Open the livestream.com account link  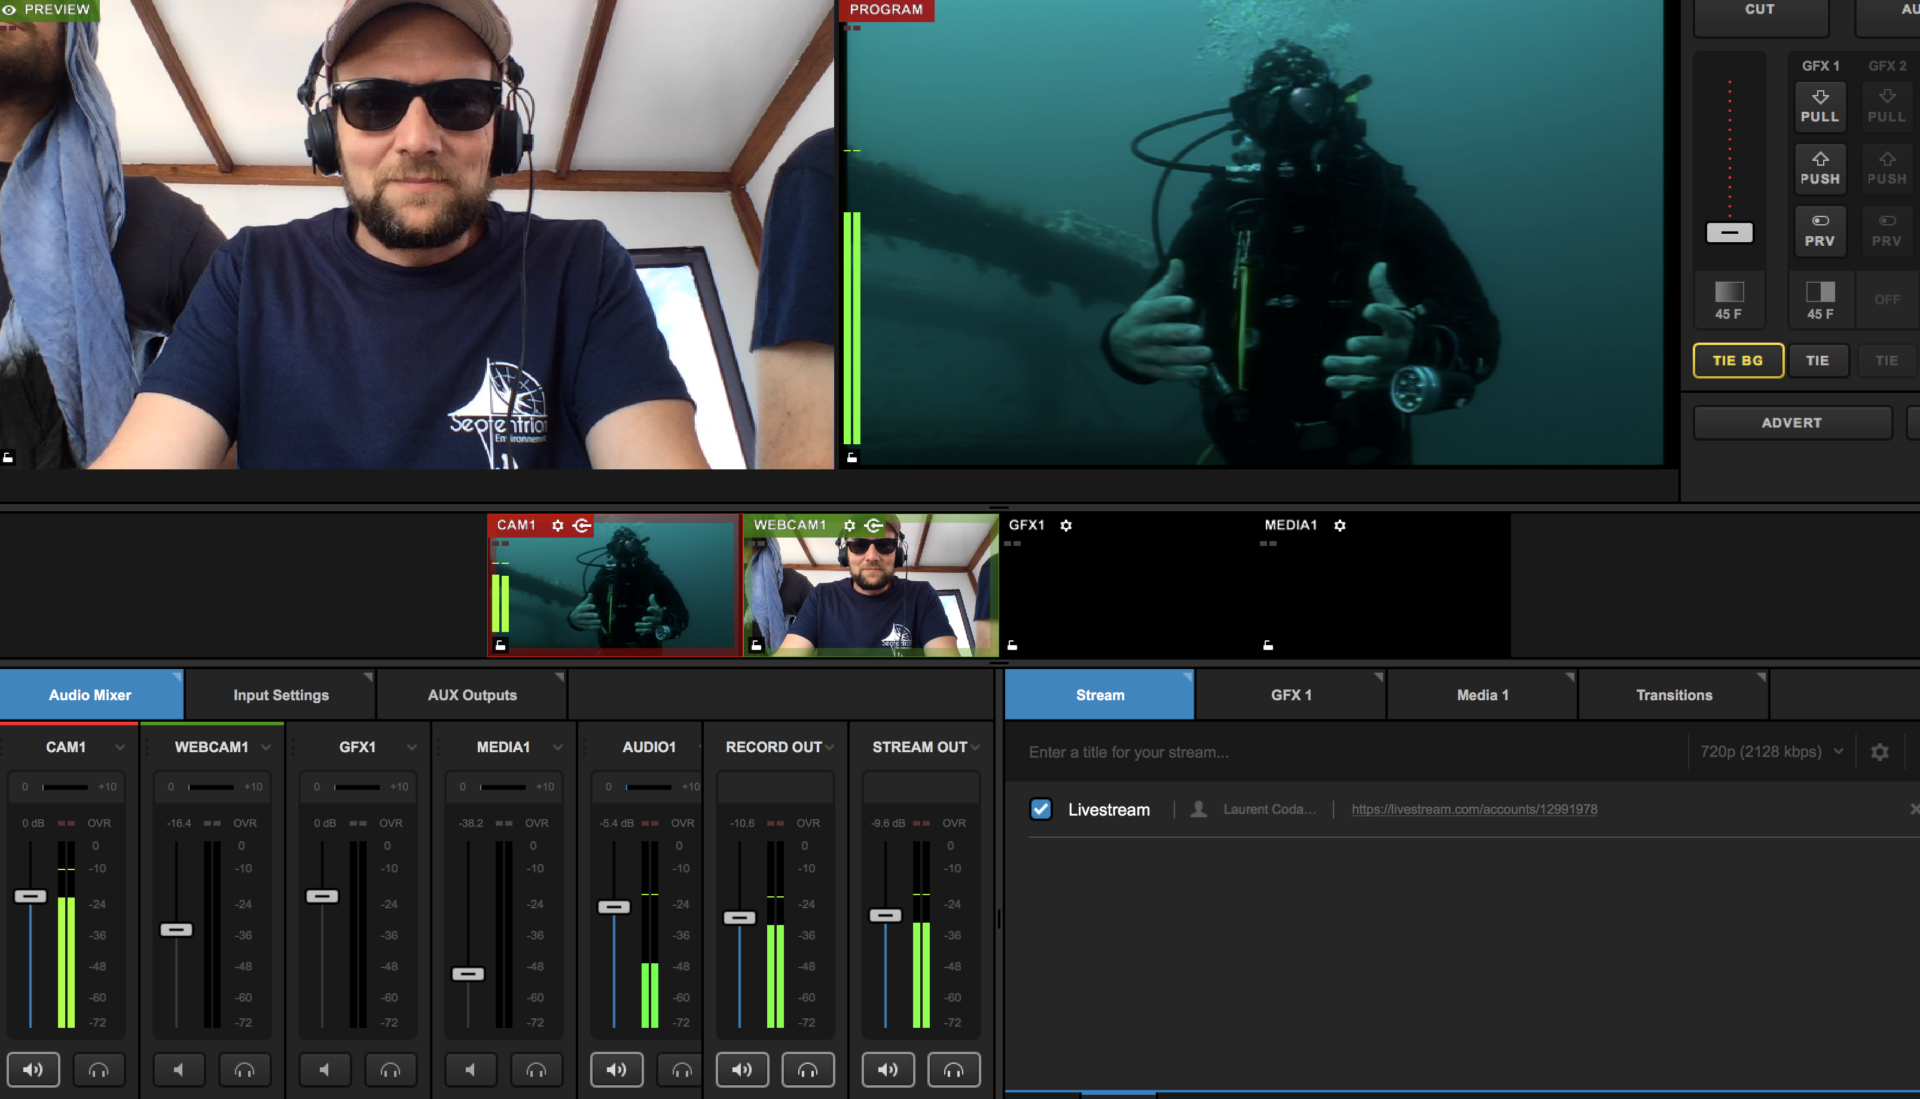[1474, 809]
